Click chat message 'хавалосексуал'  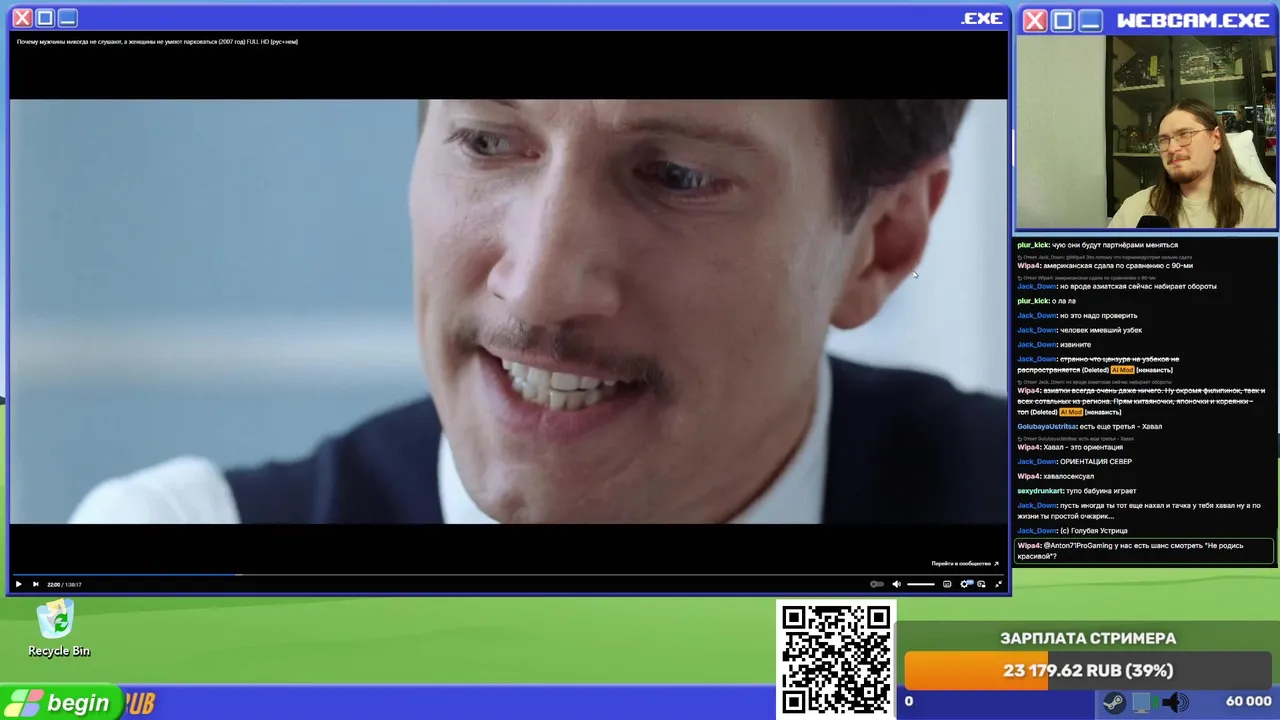(x=1068, y=476)
